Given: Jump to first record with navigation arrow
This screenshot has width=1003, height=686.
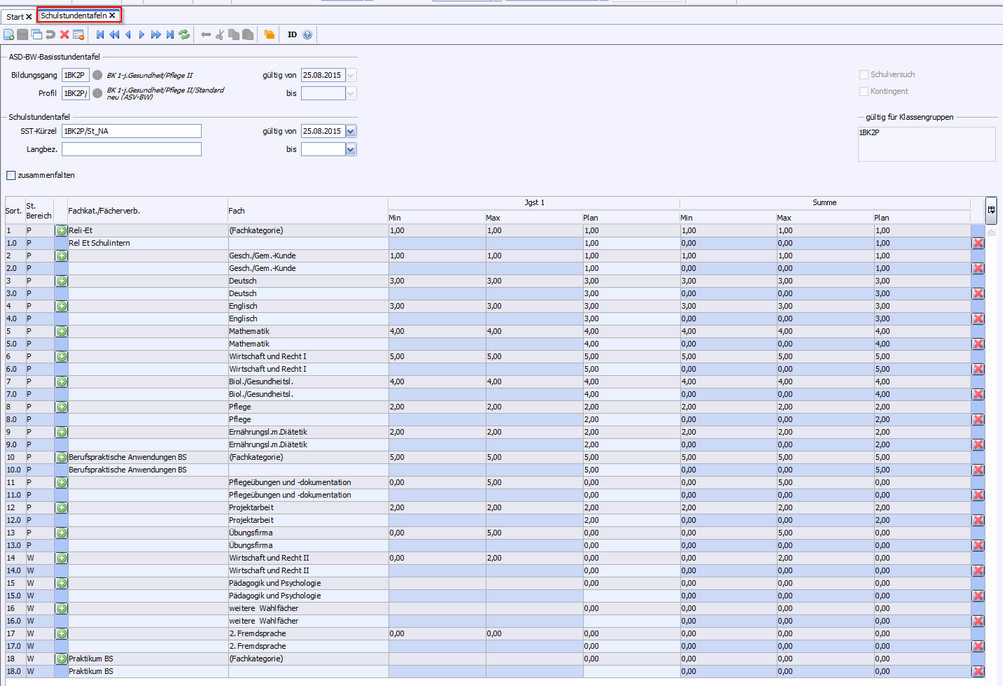Looking at the screenshot, I should pyautogui.click(x=100, y=35).
